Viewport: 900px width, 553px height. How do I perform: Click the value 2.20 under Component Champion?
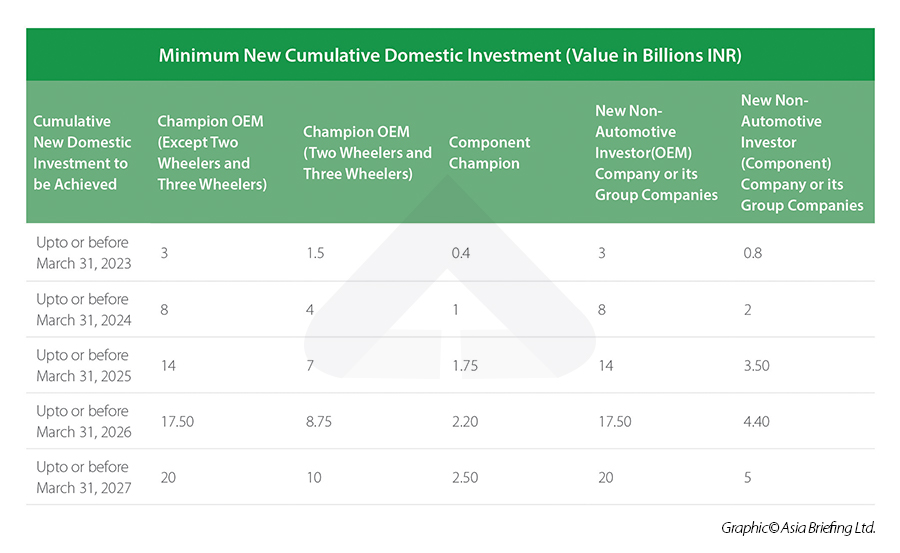click(x=465, y=422)
